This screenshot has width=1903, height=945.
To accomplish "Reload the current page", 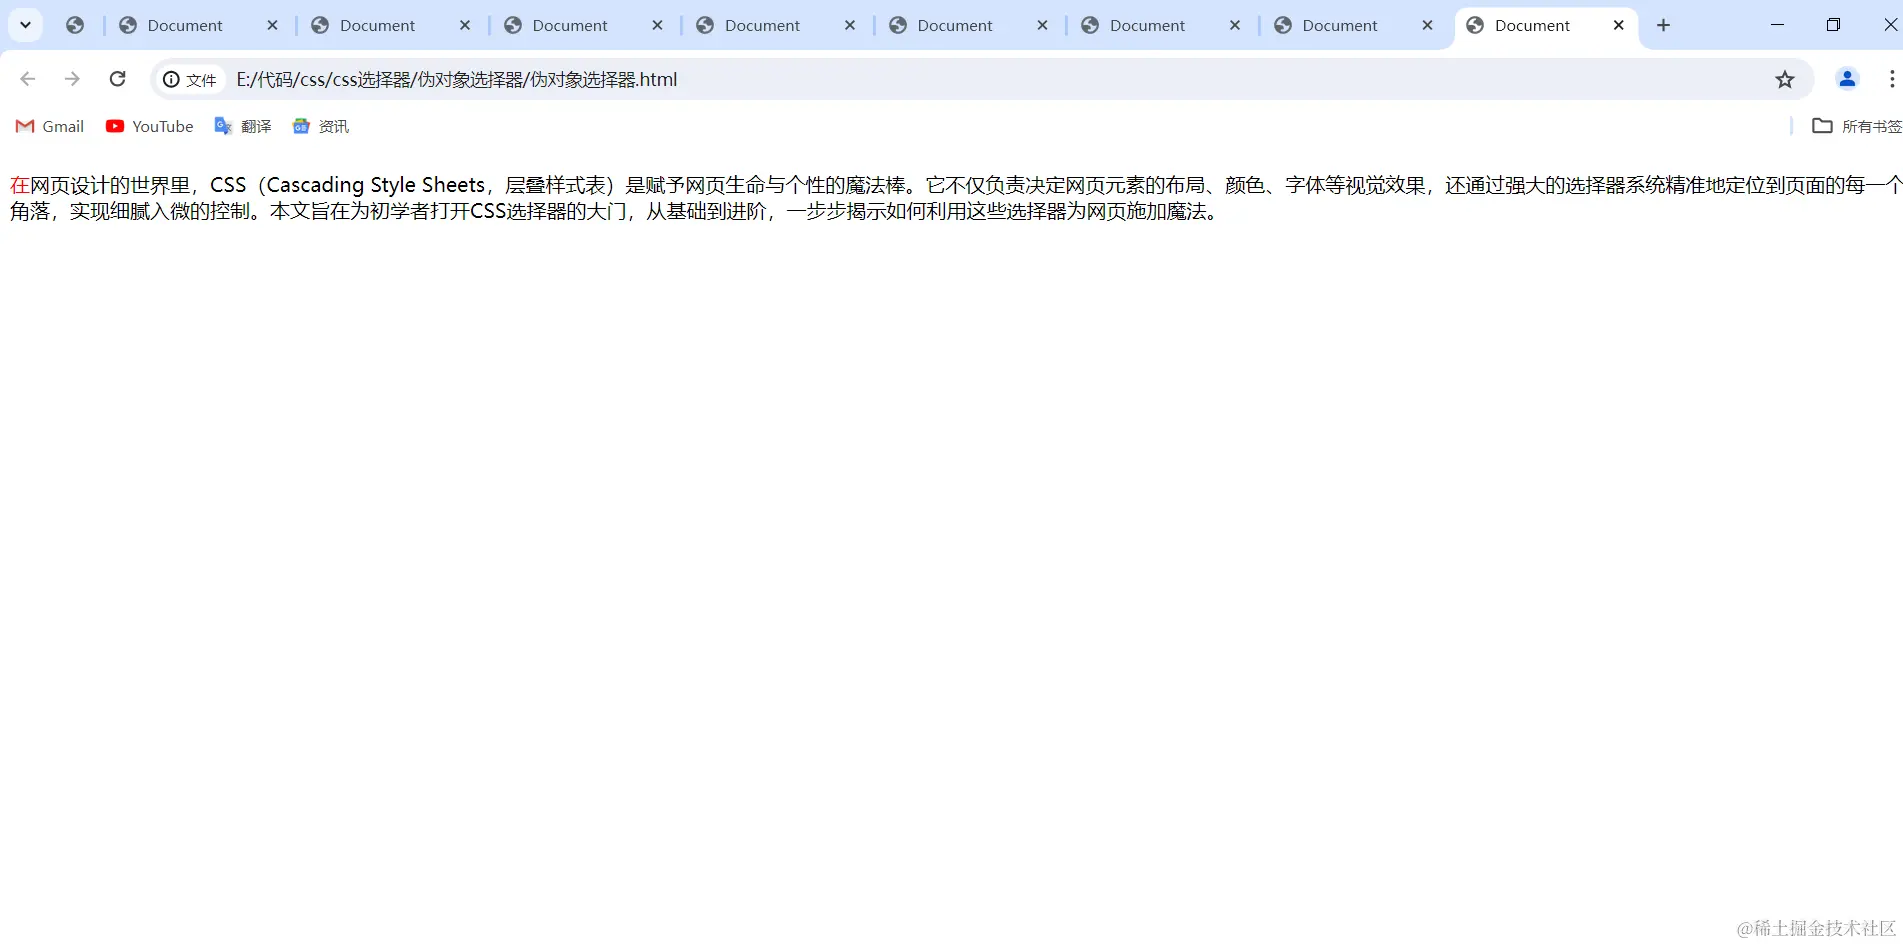I will pyautogui.click(x=117, y=79).
